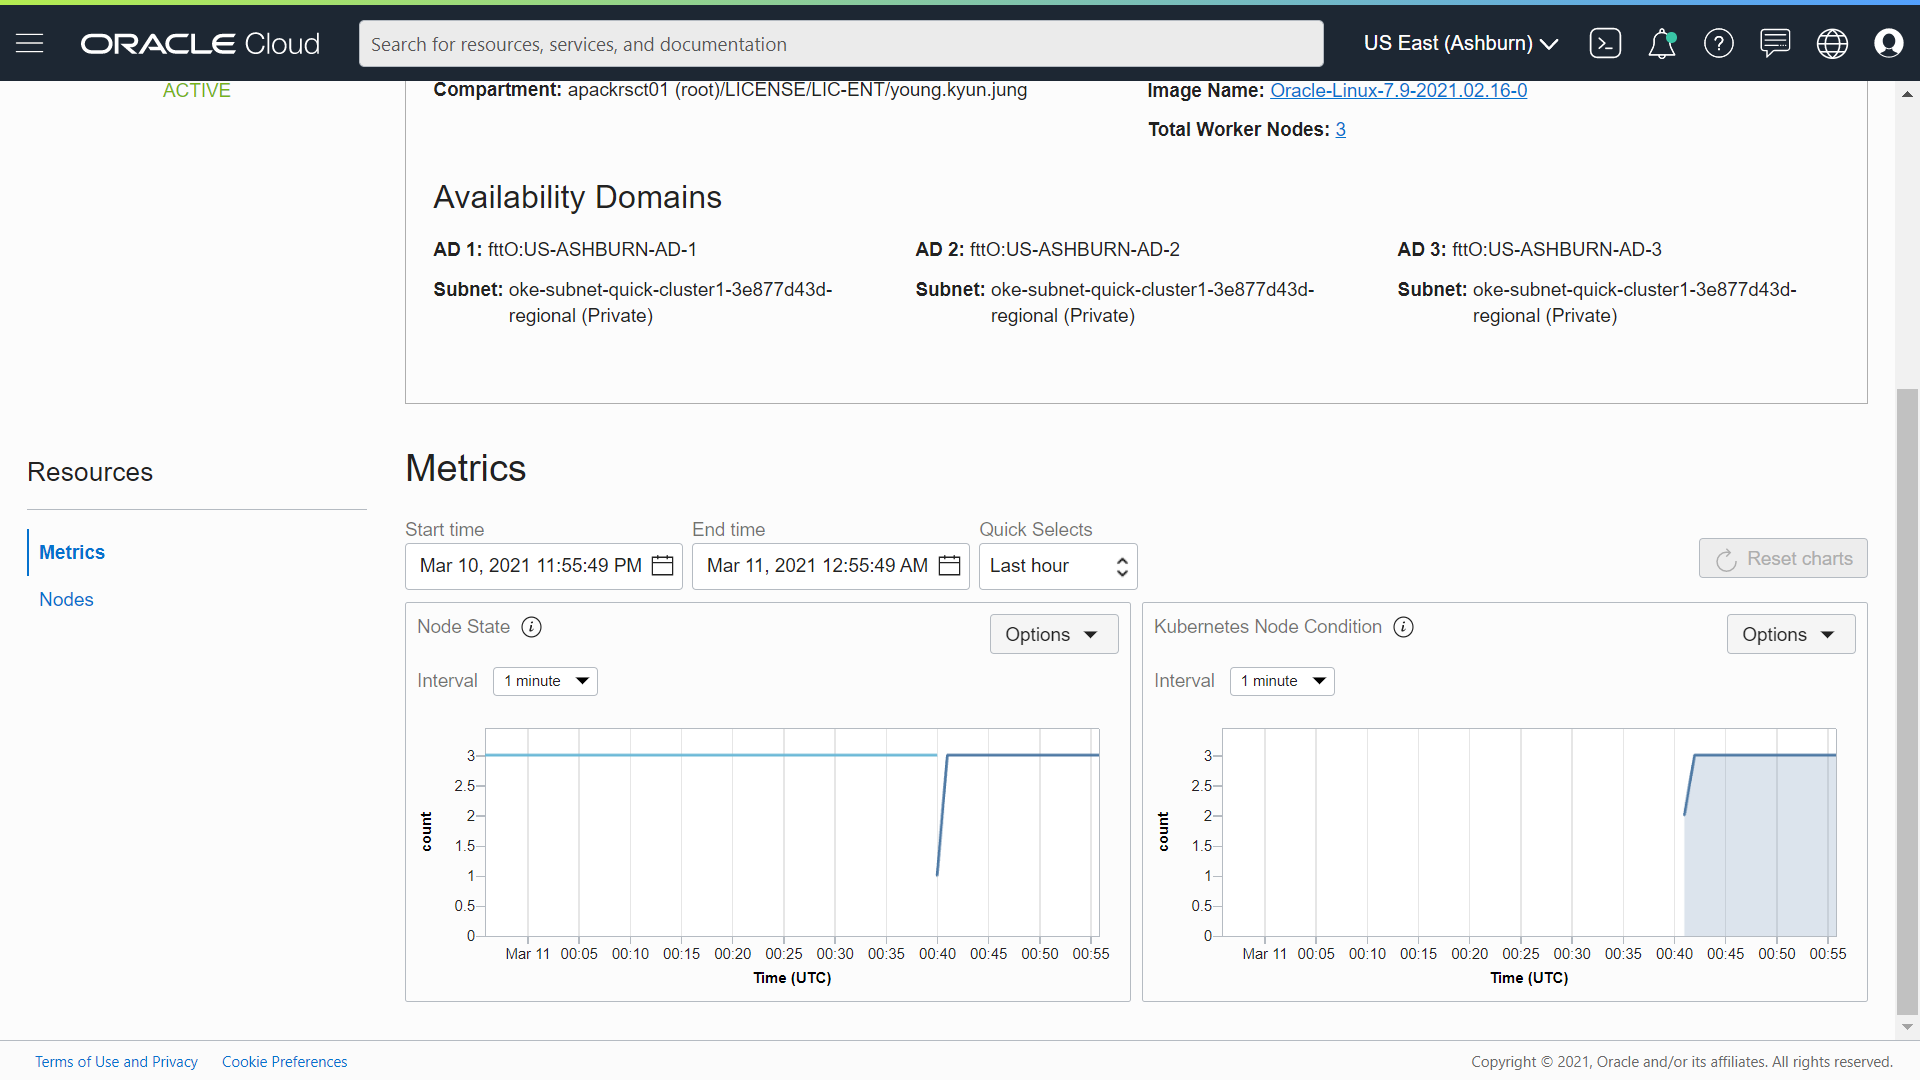Click the Node State info icon
Screen dimensions: 1920x1080
coord(532,627)
